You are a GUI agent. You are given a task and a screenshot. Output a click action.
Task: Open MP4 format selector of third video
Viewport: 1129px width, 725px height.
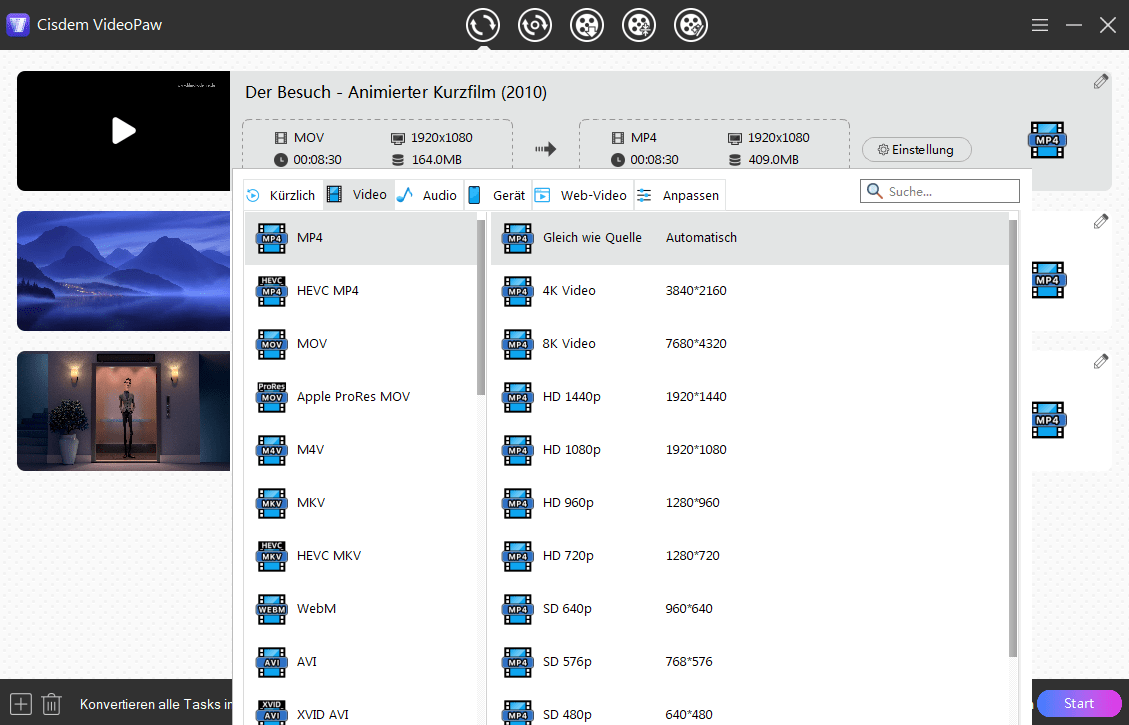coord(1047,420)
